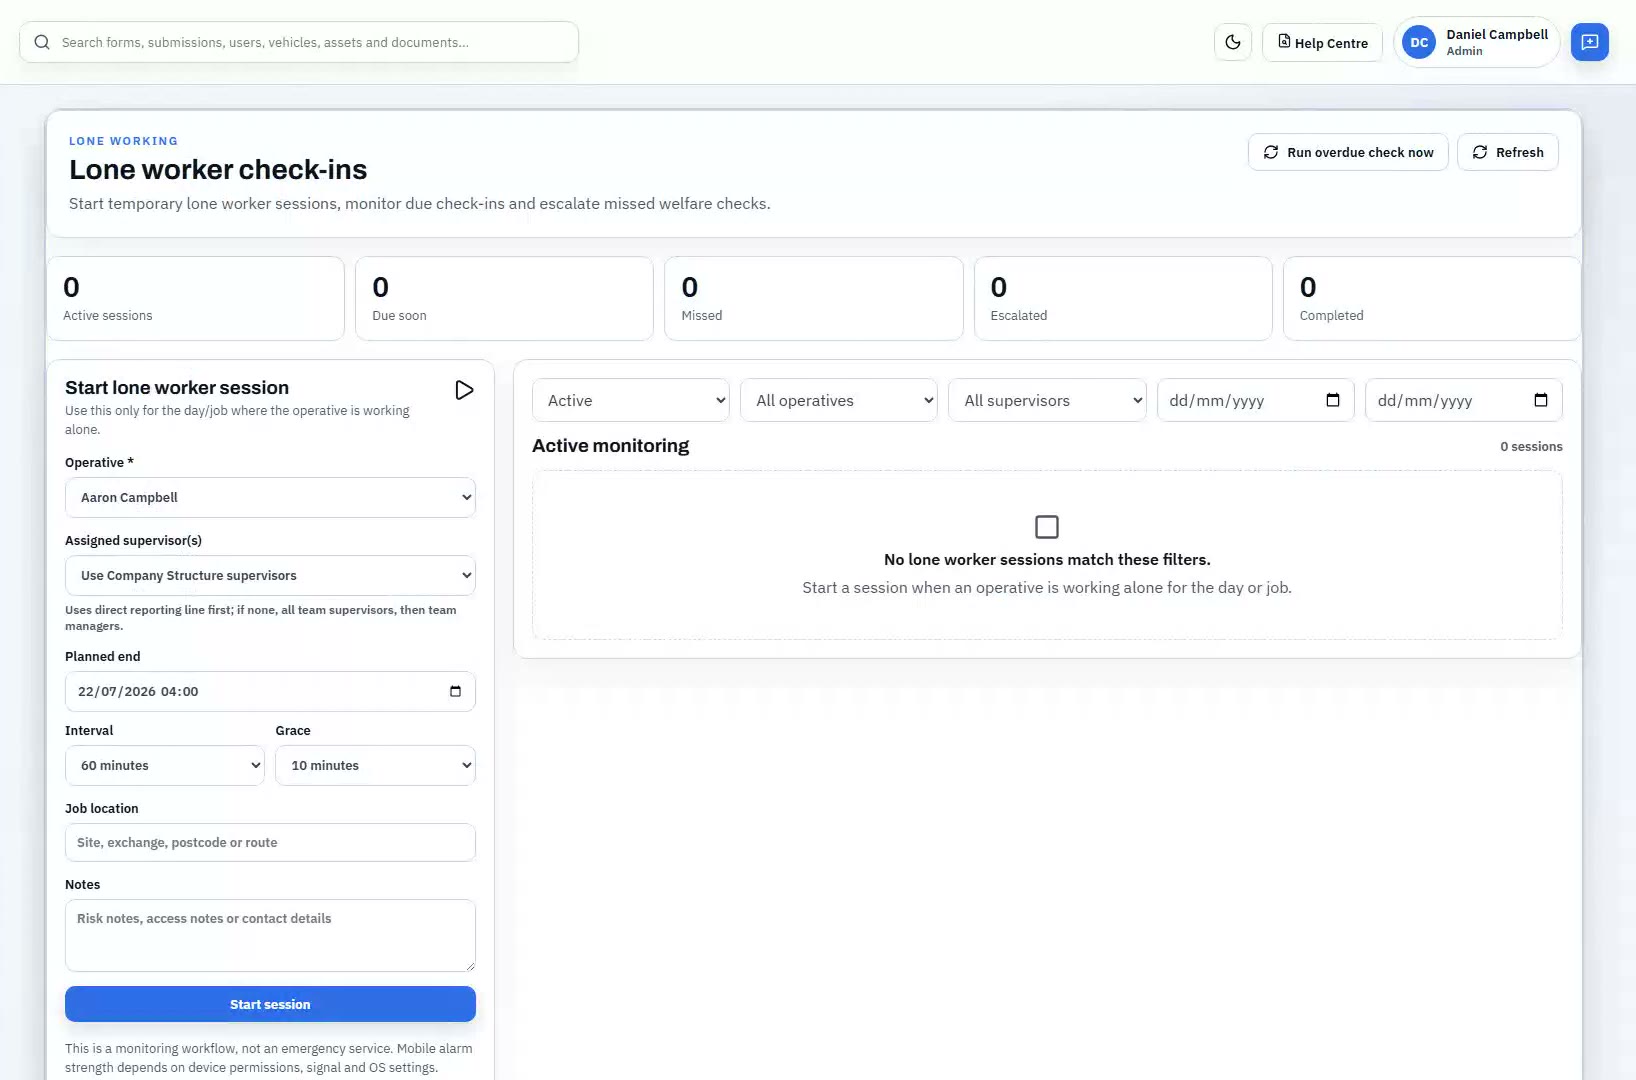Click the Completed stat card

(1432, 299)
